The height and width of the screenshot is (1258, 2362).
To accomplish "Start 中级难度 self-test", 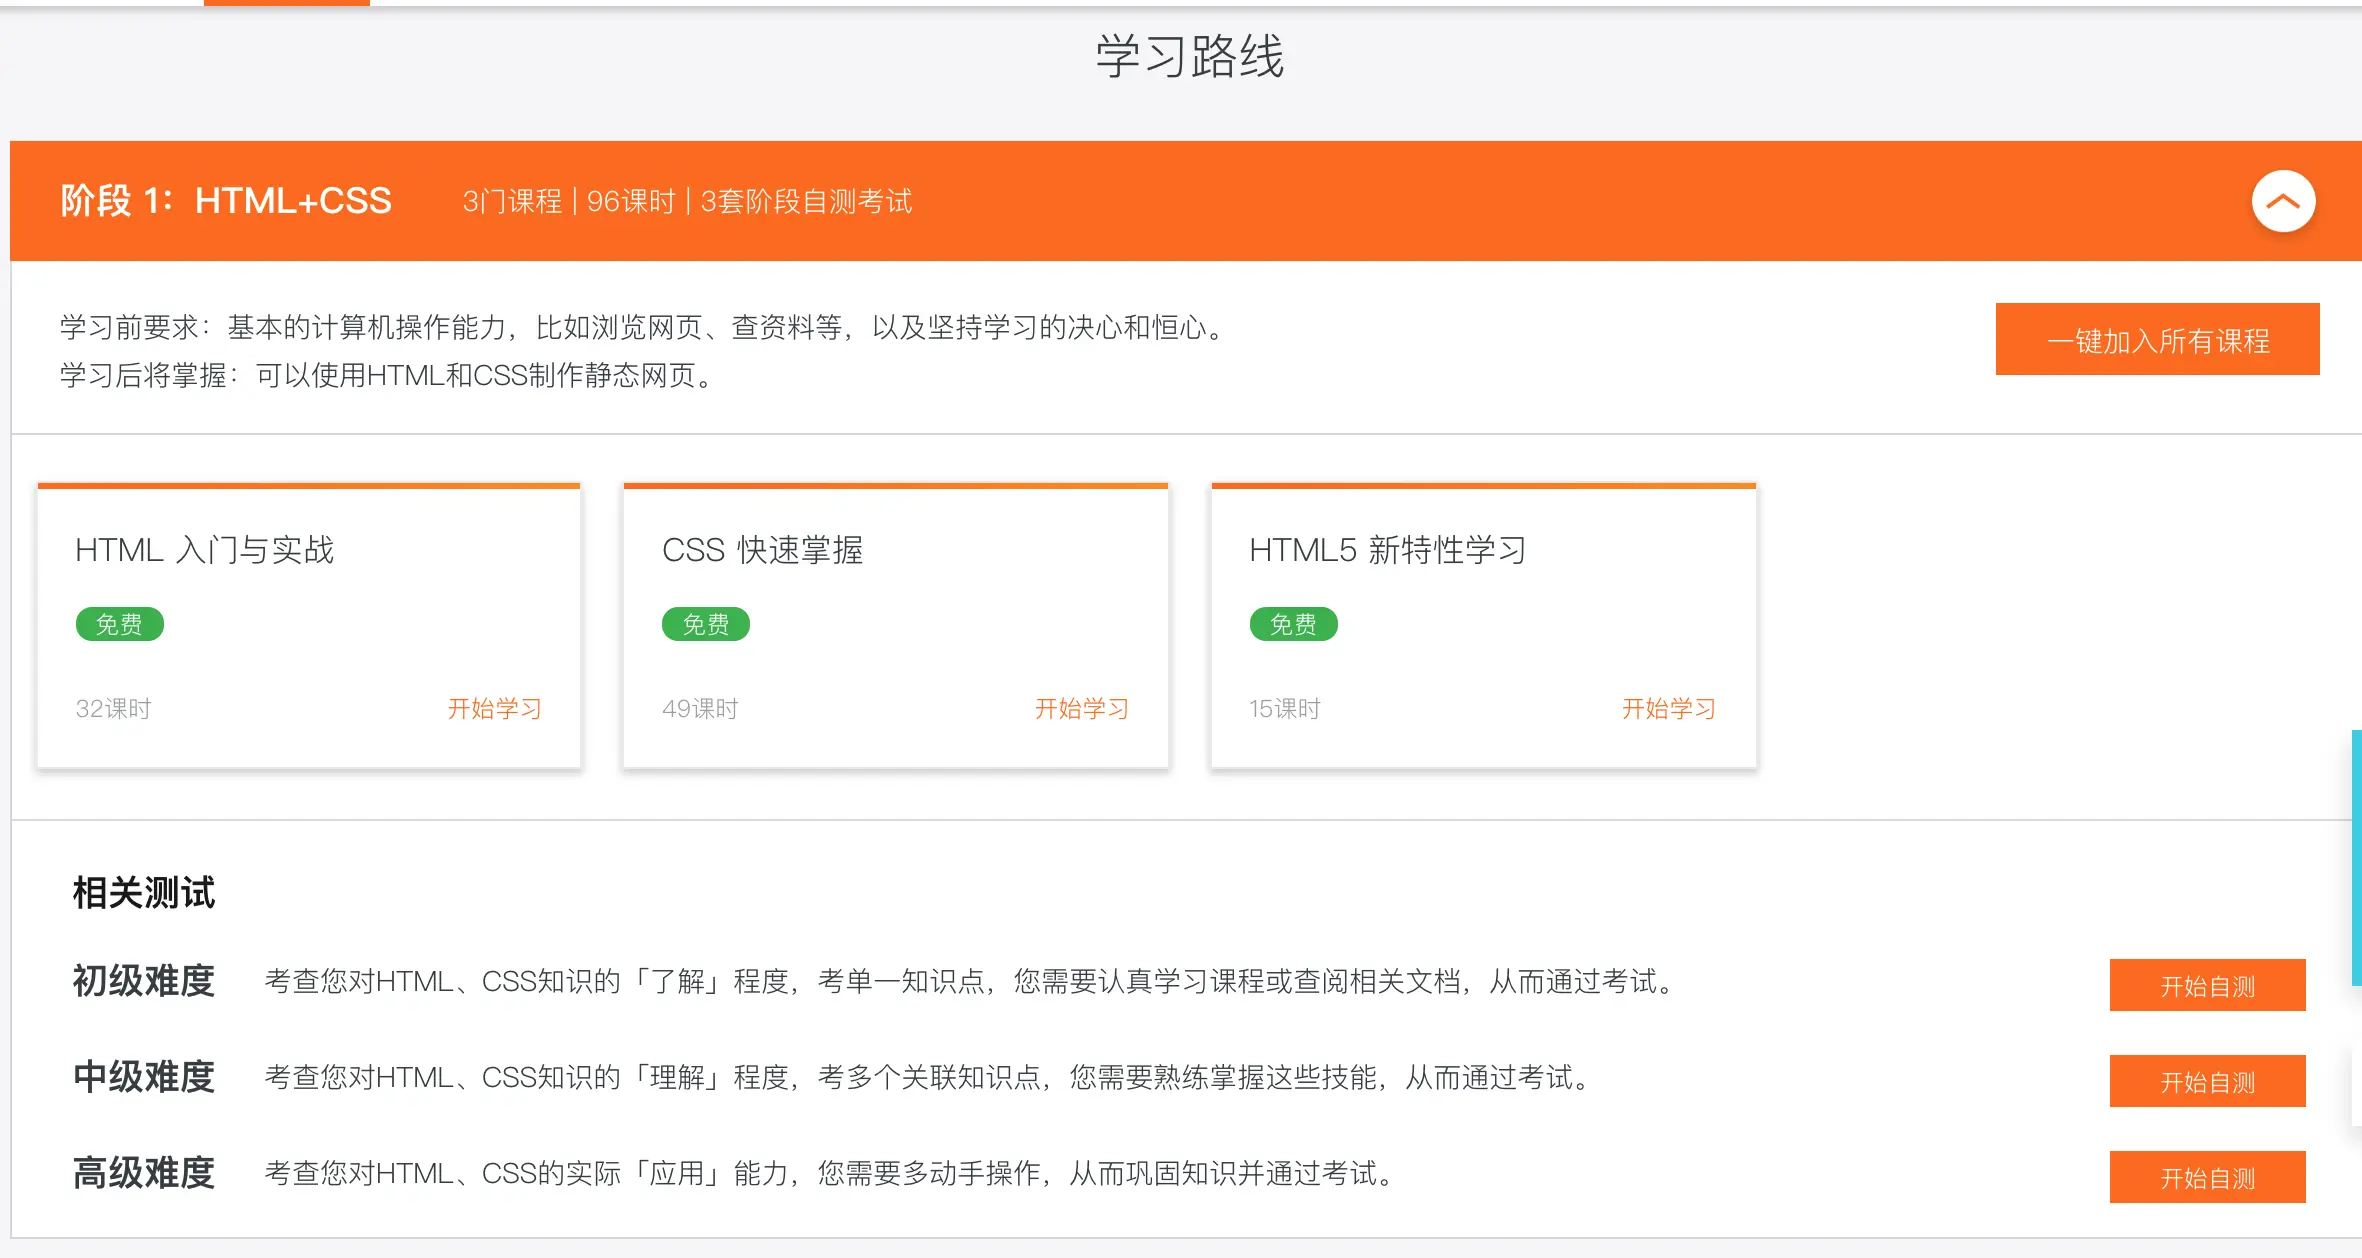I will 2207,1082.
